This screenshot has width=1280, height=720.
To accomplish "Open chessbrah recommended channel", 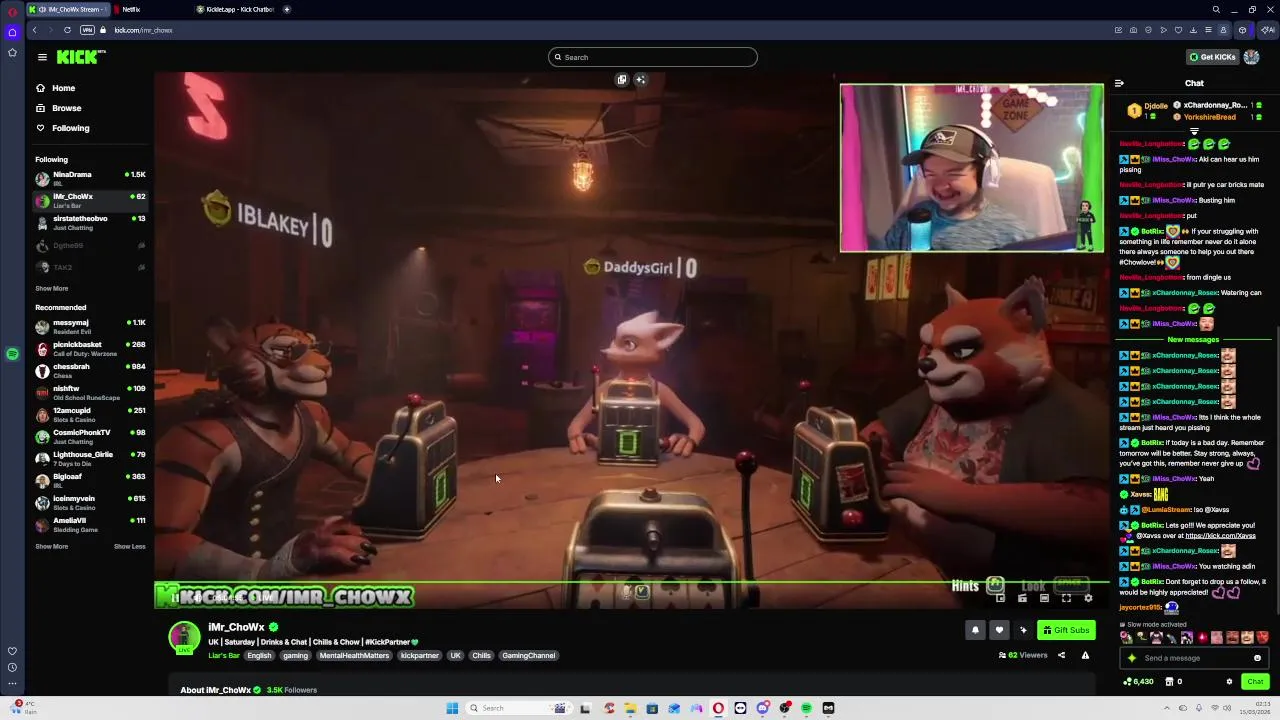I will pos(90,370).
